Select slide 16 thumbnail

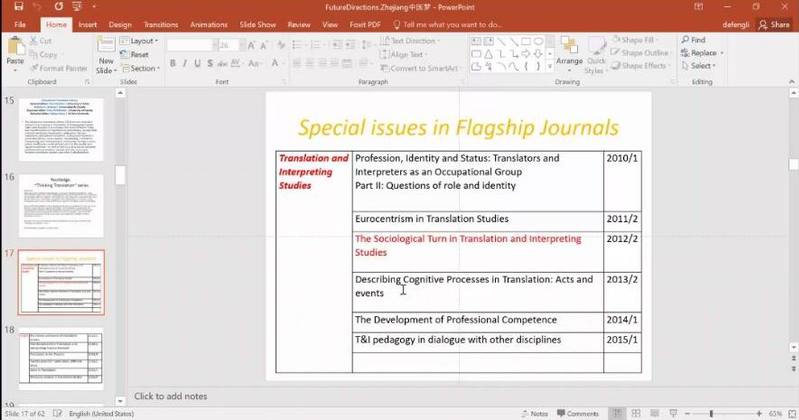[x=61, y=206]
